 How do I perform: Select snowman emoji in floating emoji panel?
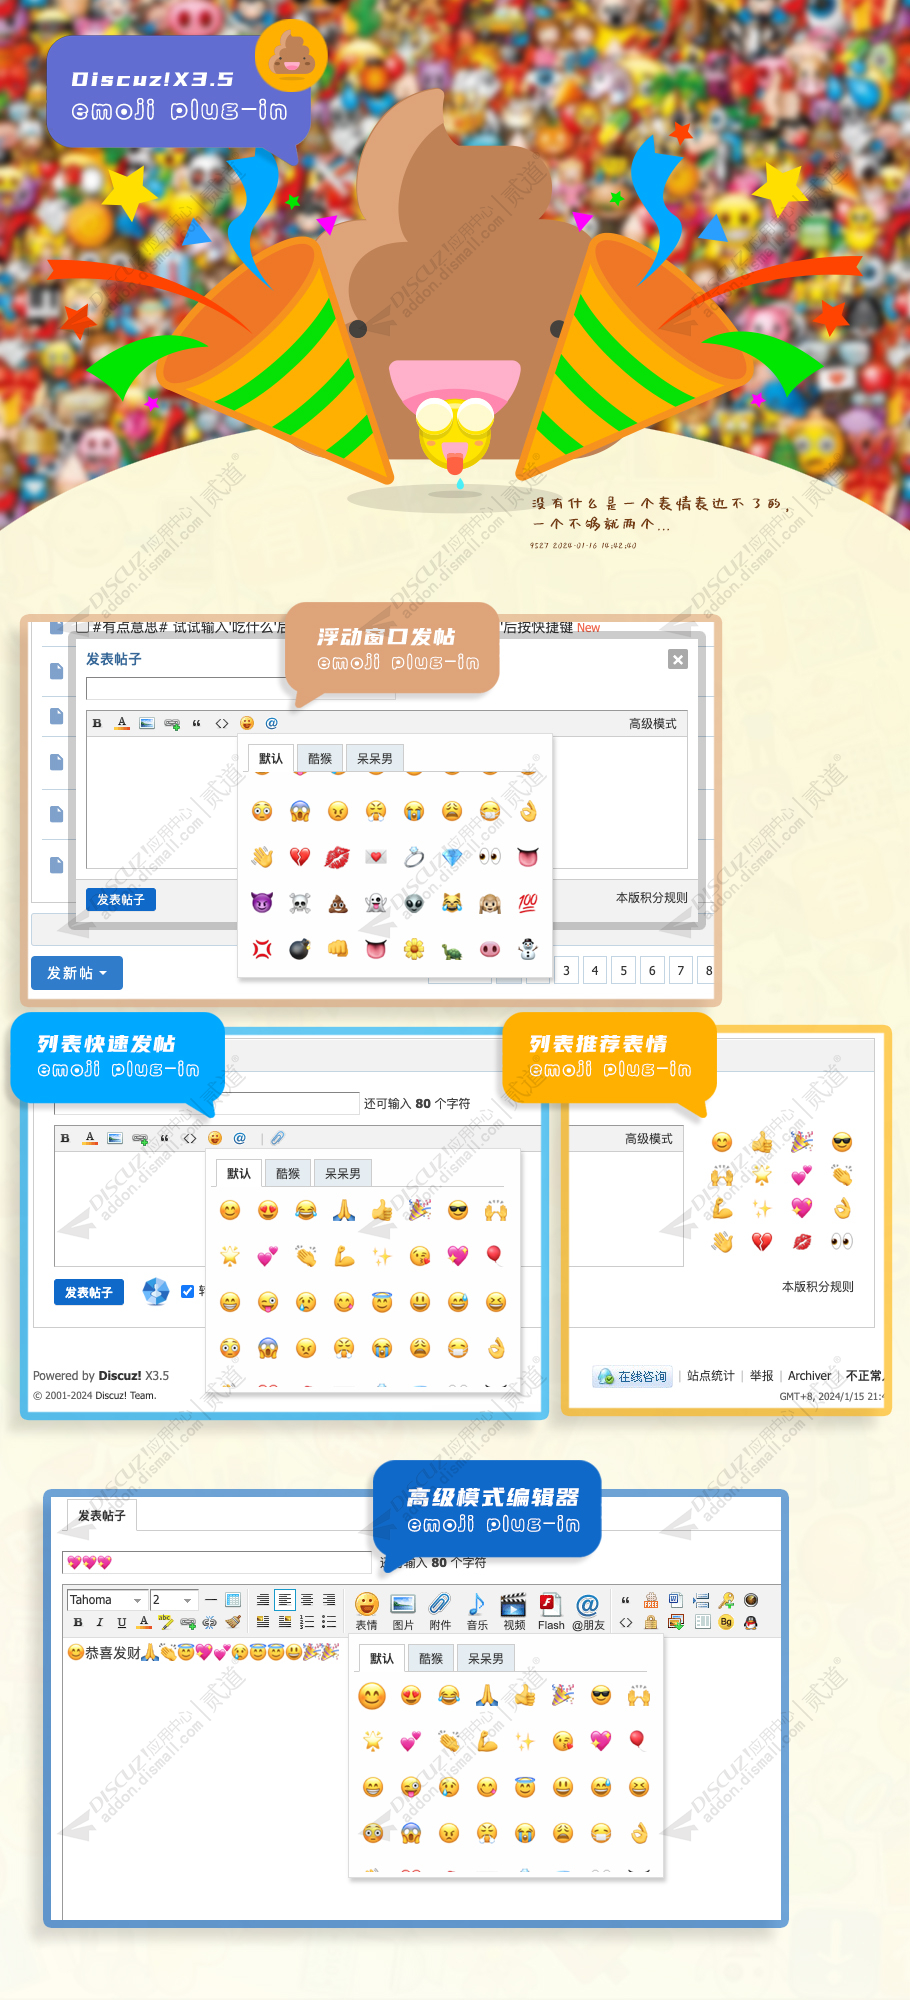click(x=528, y=949)
